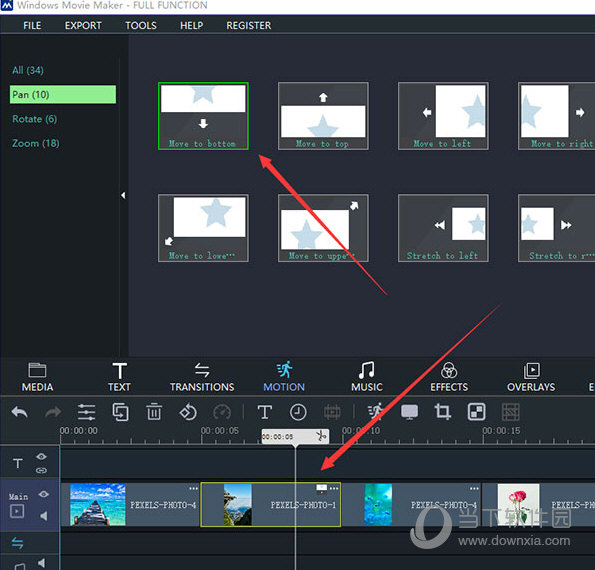This screenshot has height=570, width=595.
Task: Open the EXPORT menu
Action: tap(83, 25)
